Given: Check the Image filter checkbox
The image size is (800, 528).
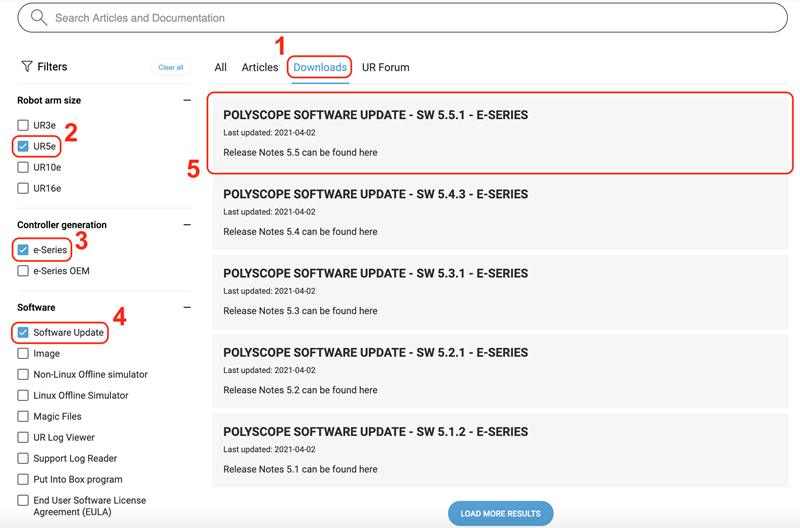Looking at the screenshot, I should click(23, 354).
